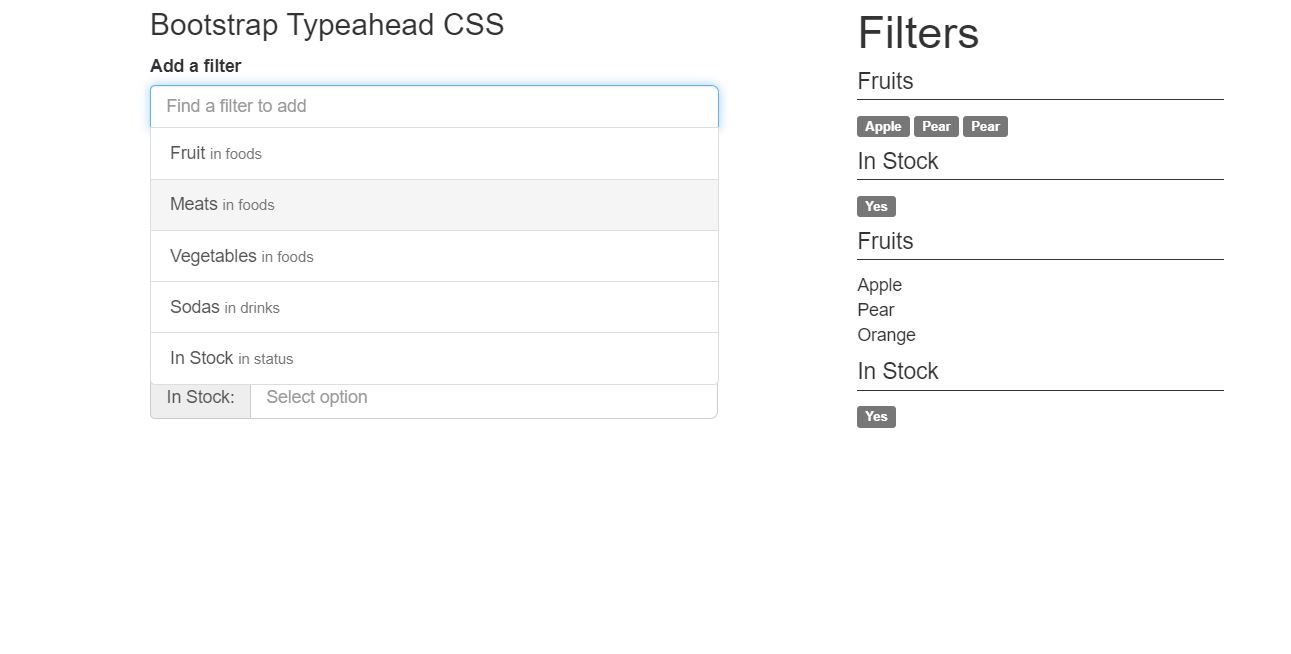Screen dimensions: 1291x654
Task: Choose "Vegetables in foods" from the list
Action: pyautogui.click(x=240, y=255)
